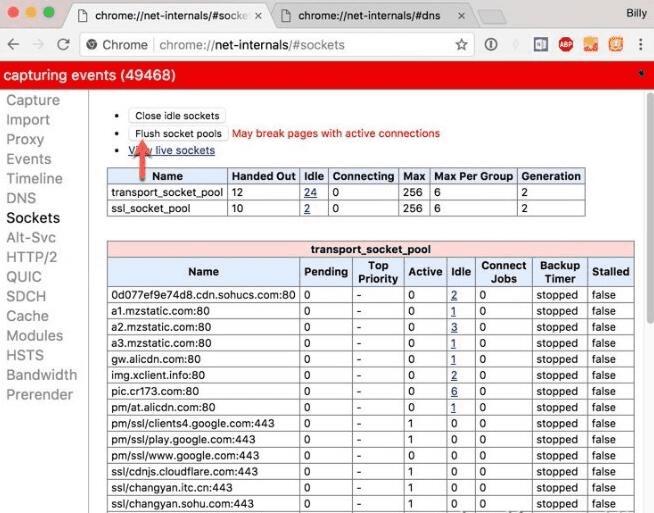Open idle link for a2.mzstatic.com:80
654x513 pixels.
454,327
